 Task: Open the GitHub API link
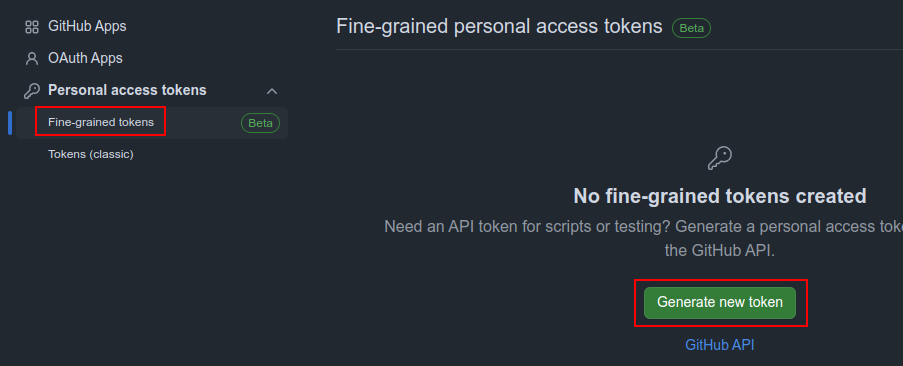pyautogui.click(x=720, y=345)
